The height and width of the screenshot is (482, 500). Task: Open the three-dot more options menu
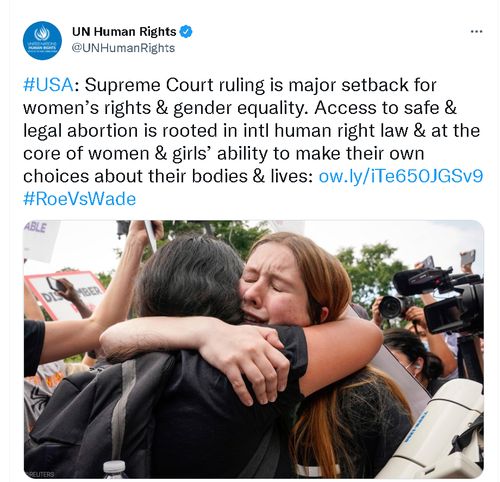(x=476, y=32)
